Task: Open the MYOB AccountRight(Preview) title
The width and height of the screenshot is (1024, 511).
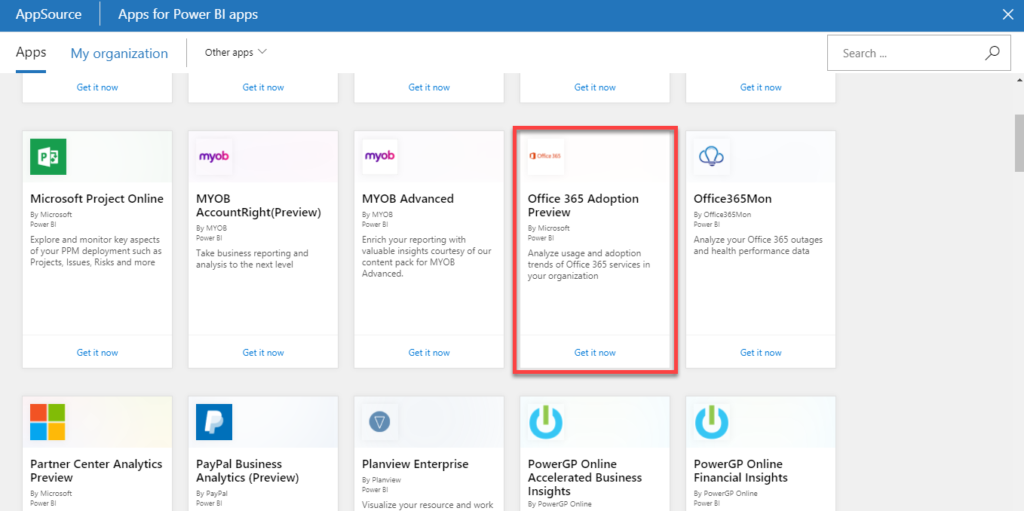Action: coord(259,205)
